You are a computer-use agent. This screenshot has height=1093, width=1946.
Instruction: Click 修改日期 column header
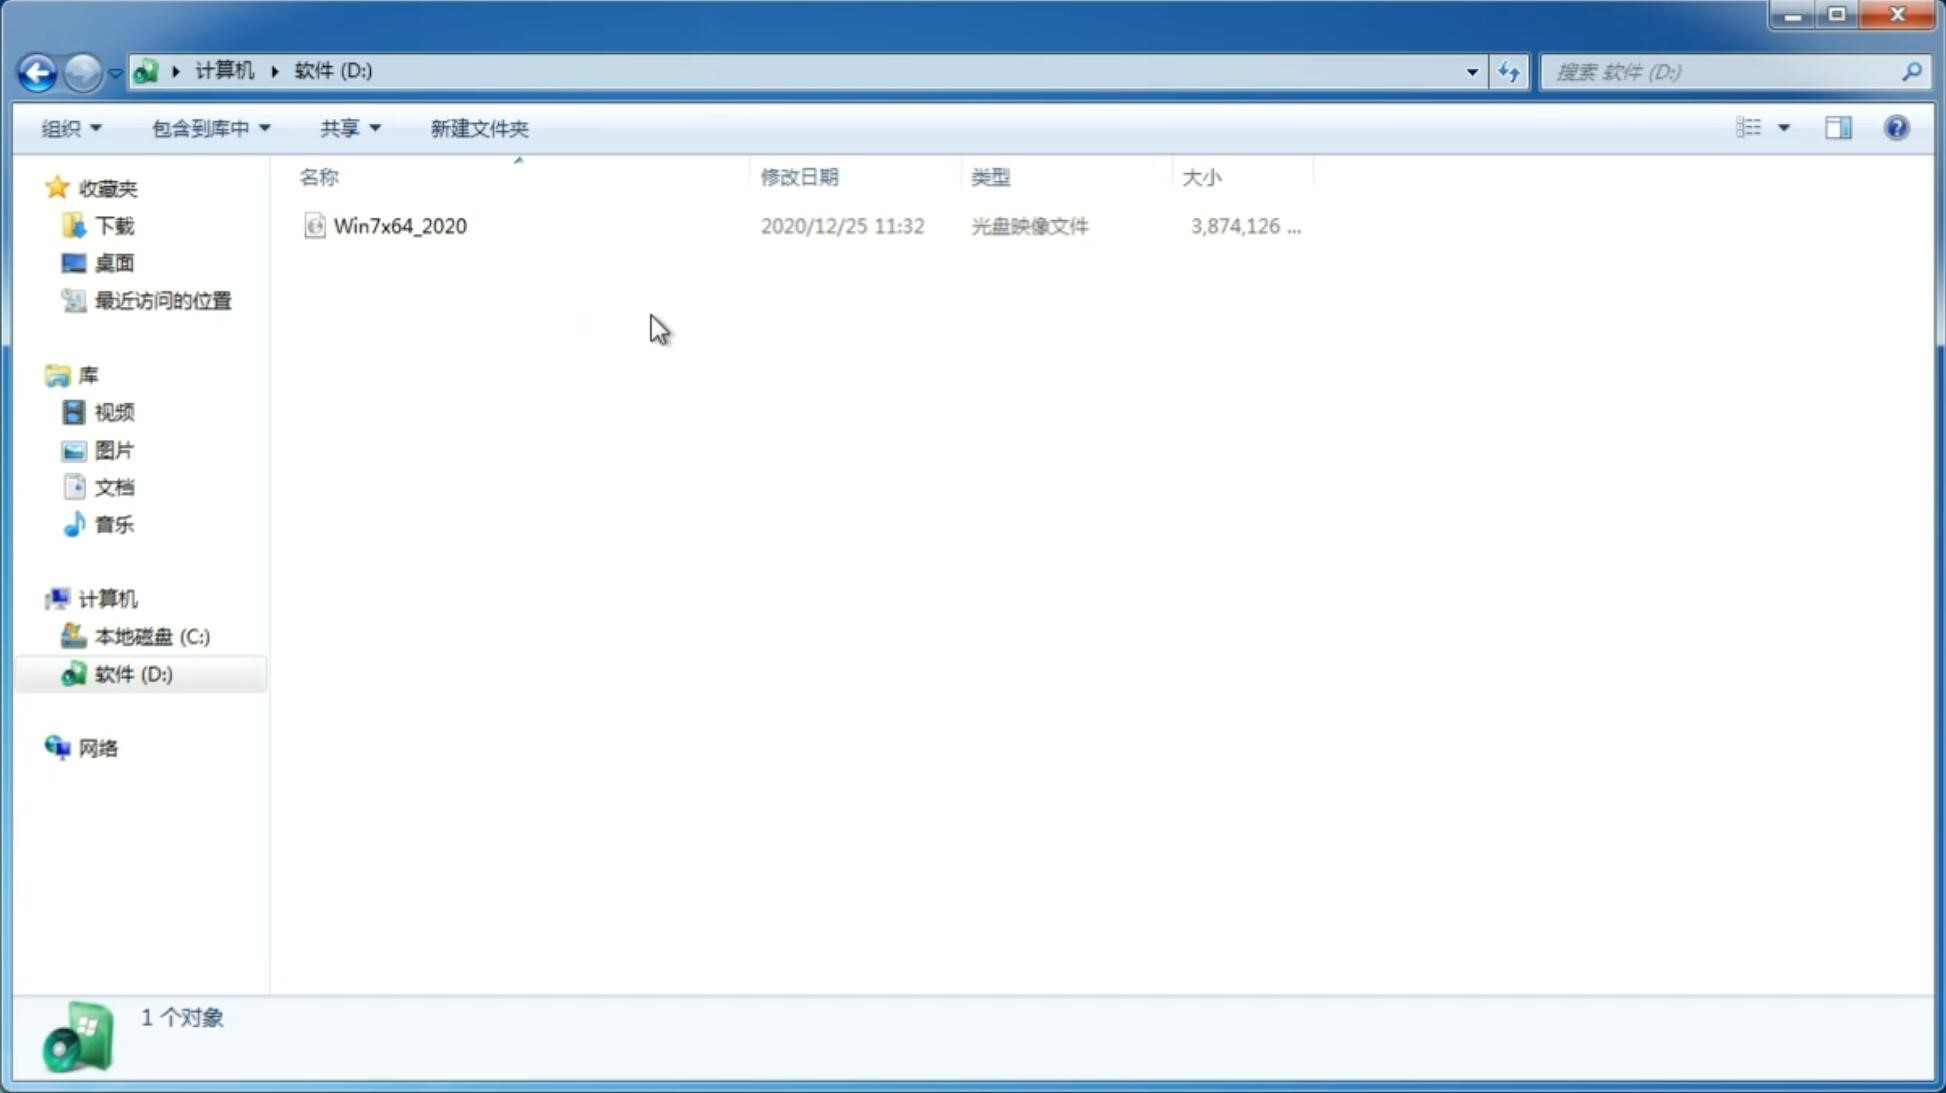(799, 176)
